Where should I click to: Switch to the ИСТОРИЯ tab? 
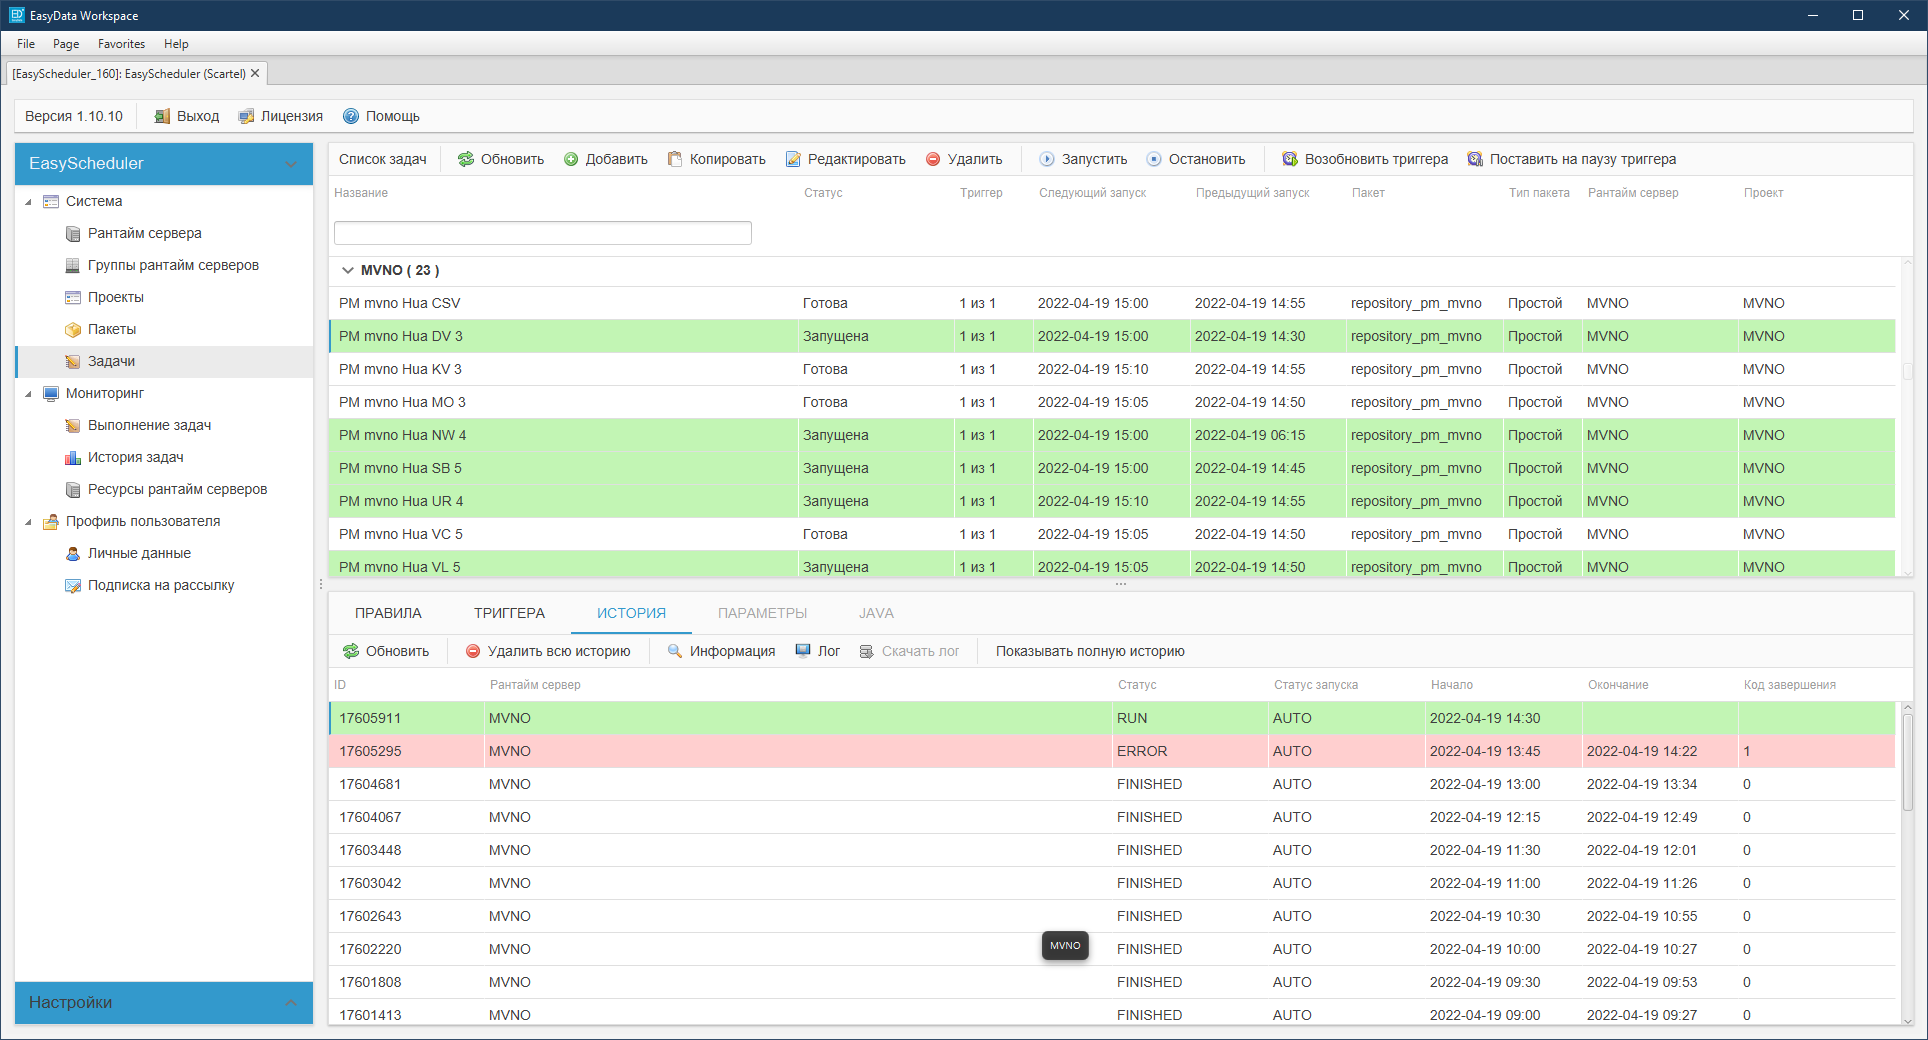[631, 613]
